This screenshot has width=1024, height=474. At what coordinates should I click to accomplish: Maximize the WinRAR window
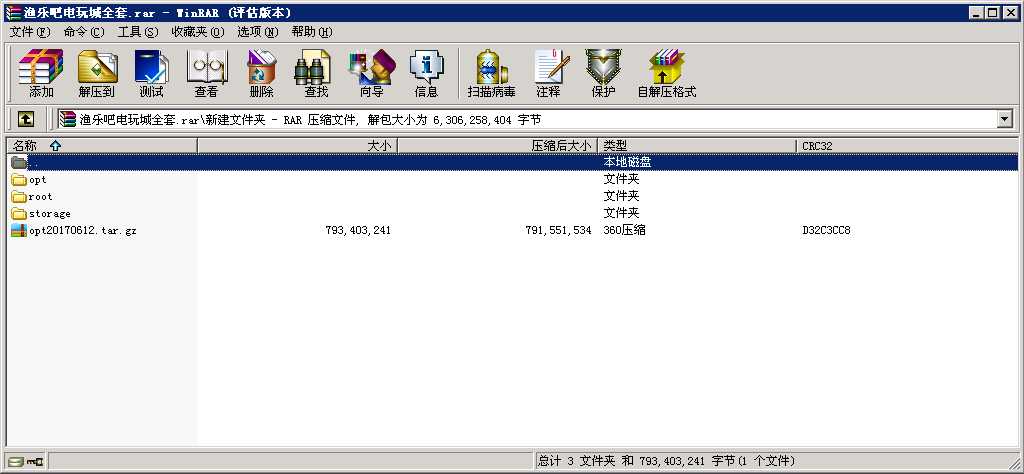coord(993,12)
